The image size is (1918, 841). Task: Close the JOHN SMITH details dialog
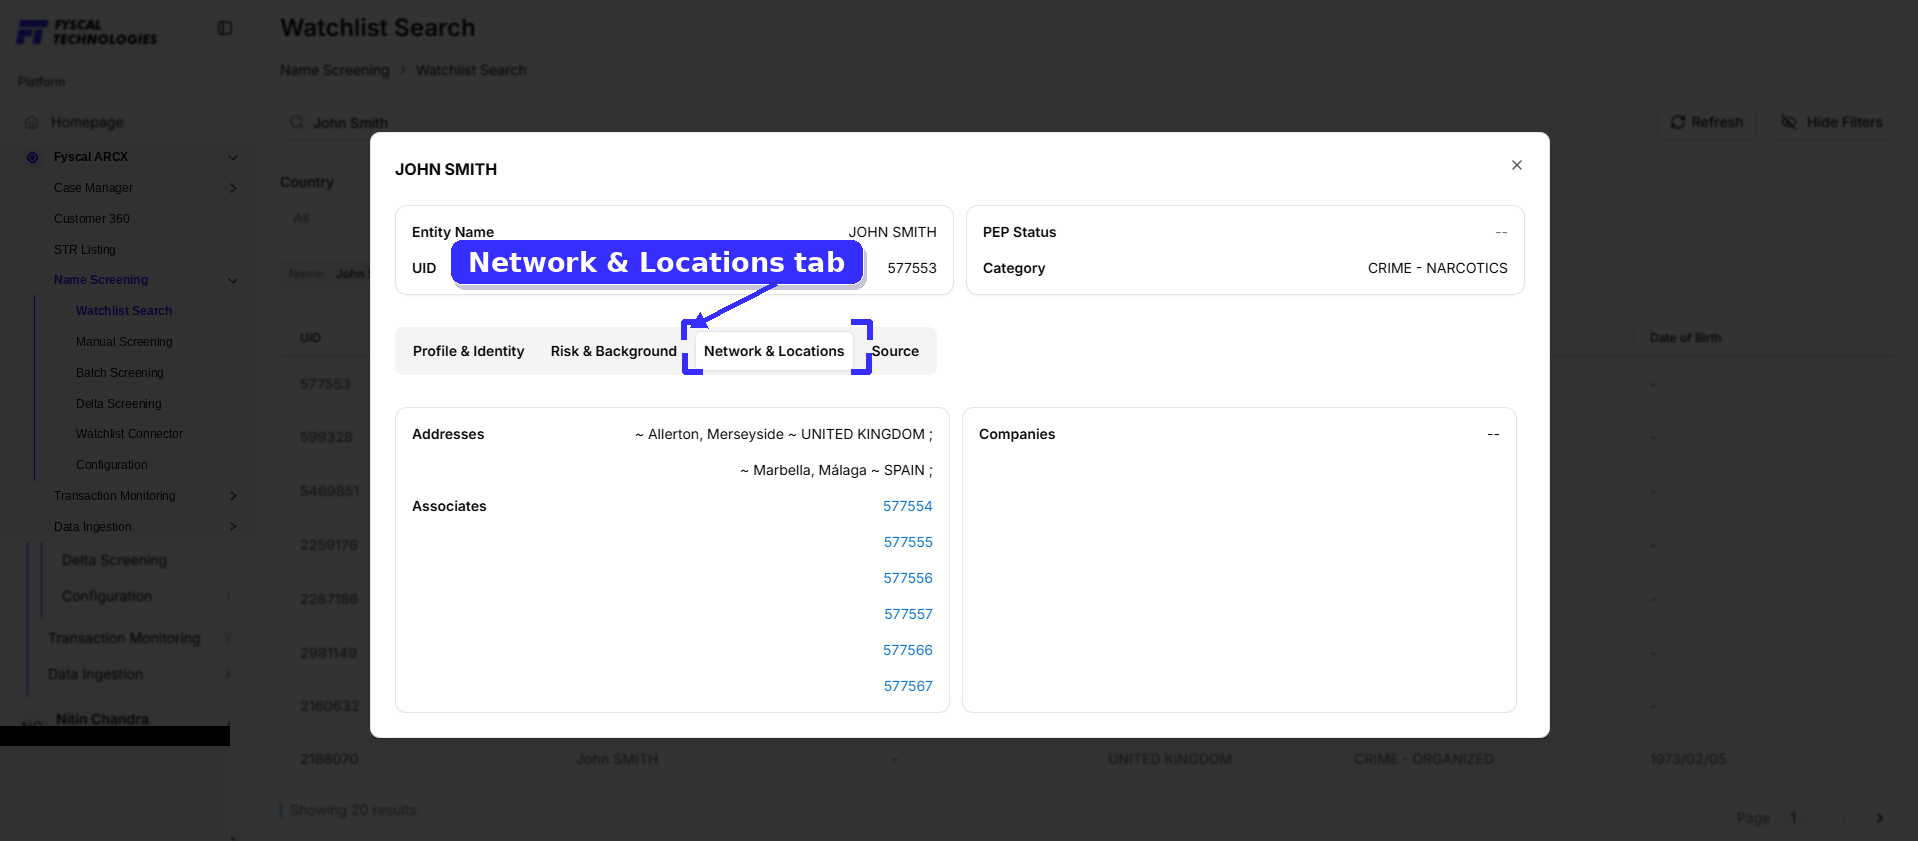coord(1517,165)
